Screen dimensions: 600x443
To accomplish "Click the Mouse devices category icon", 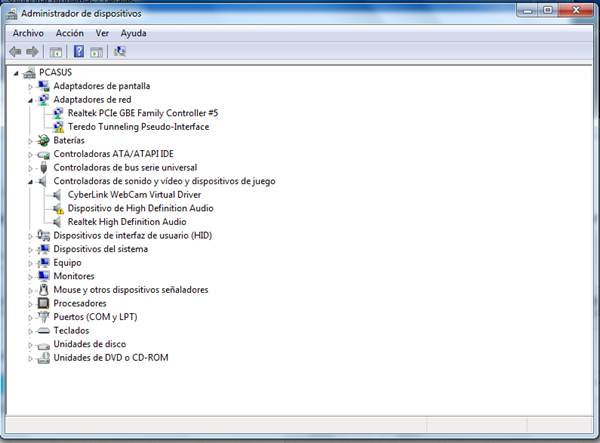I will 44,290.
